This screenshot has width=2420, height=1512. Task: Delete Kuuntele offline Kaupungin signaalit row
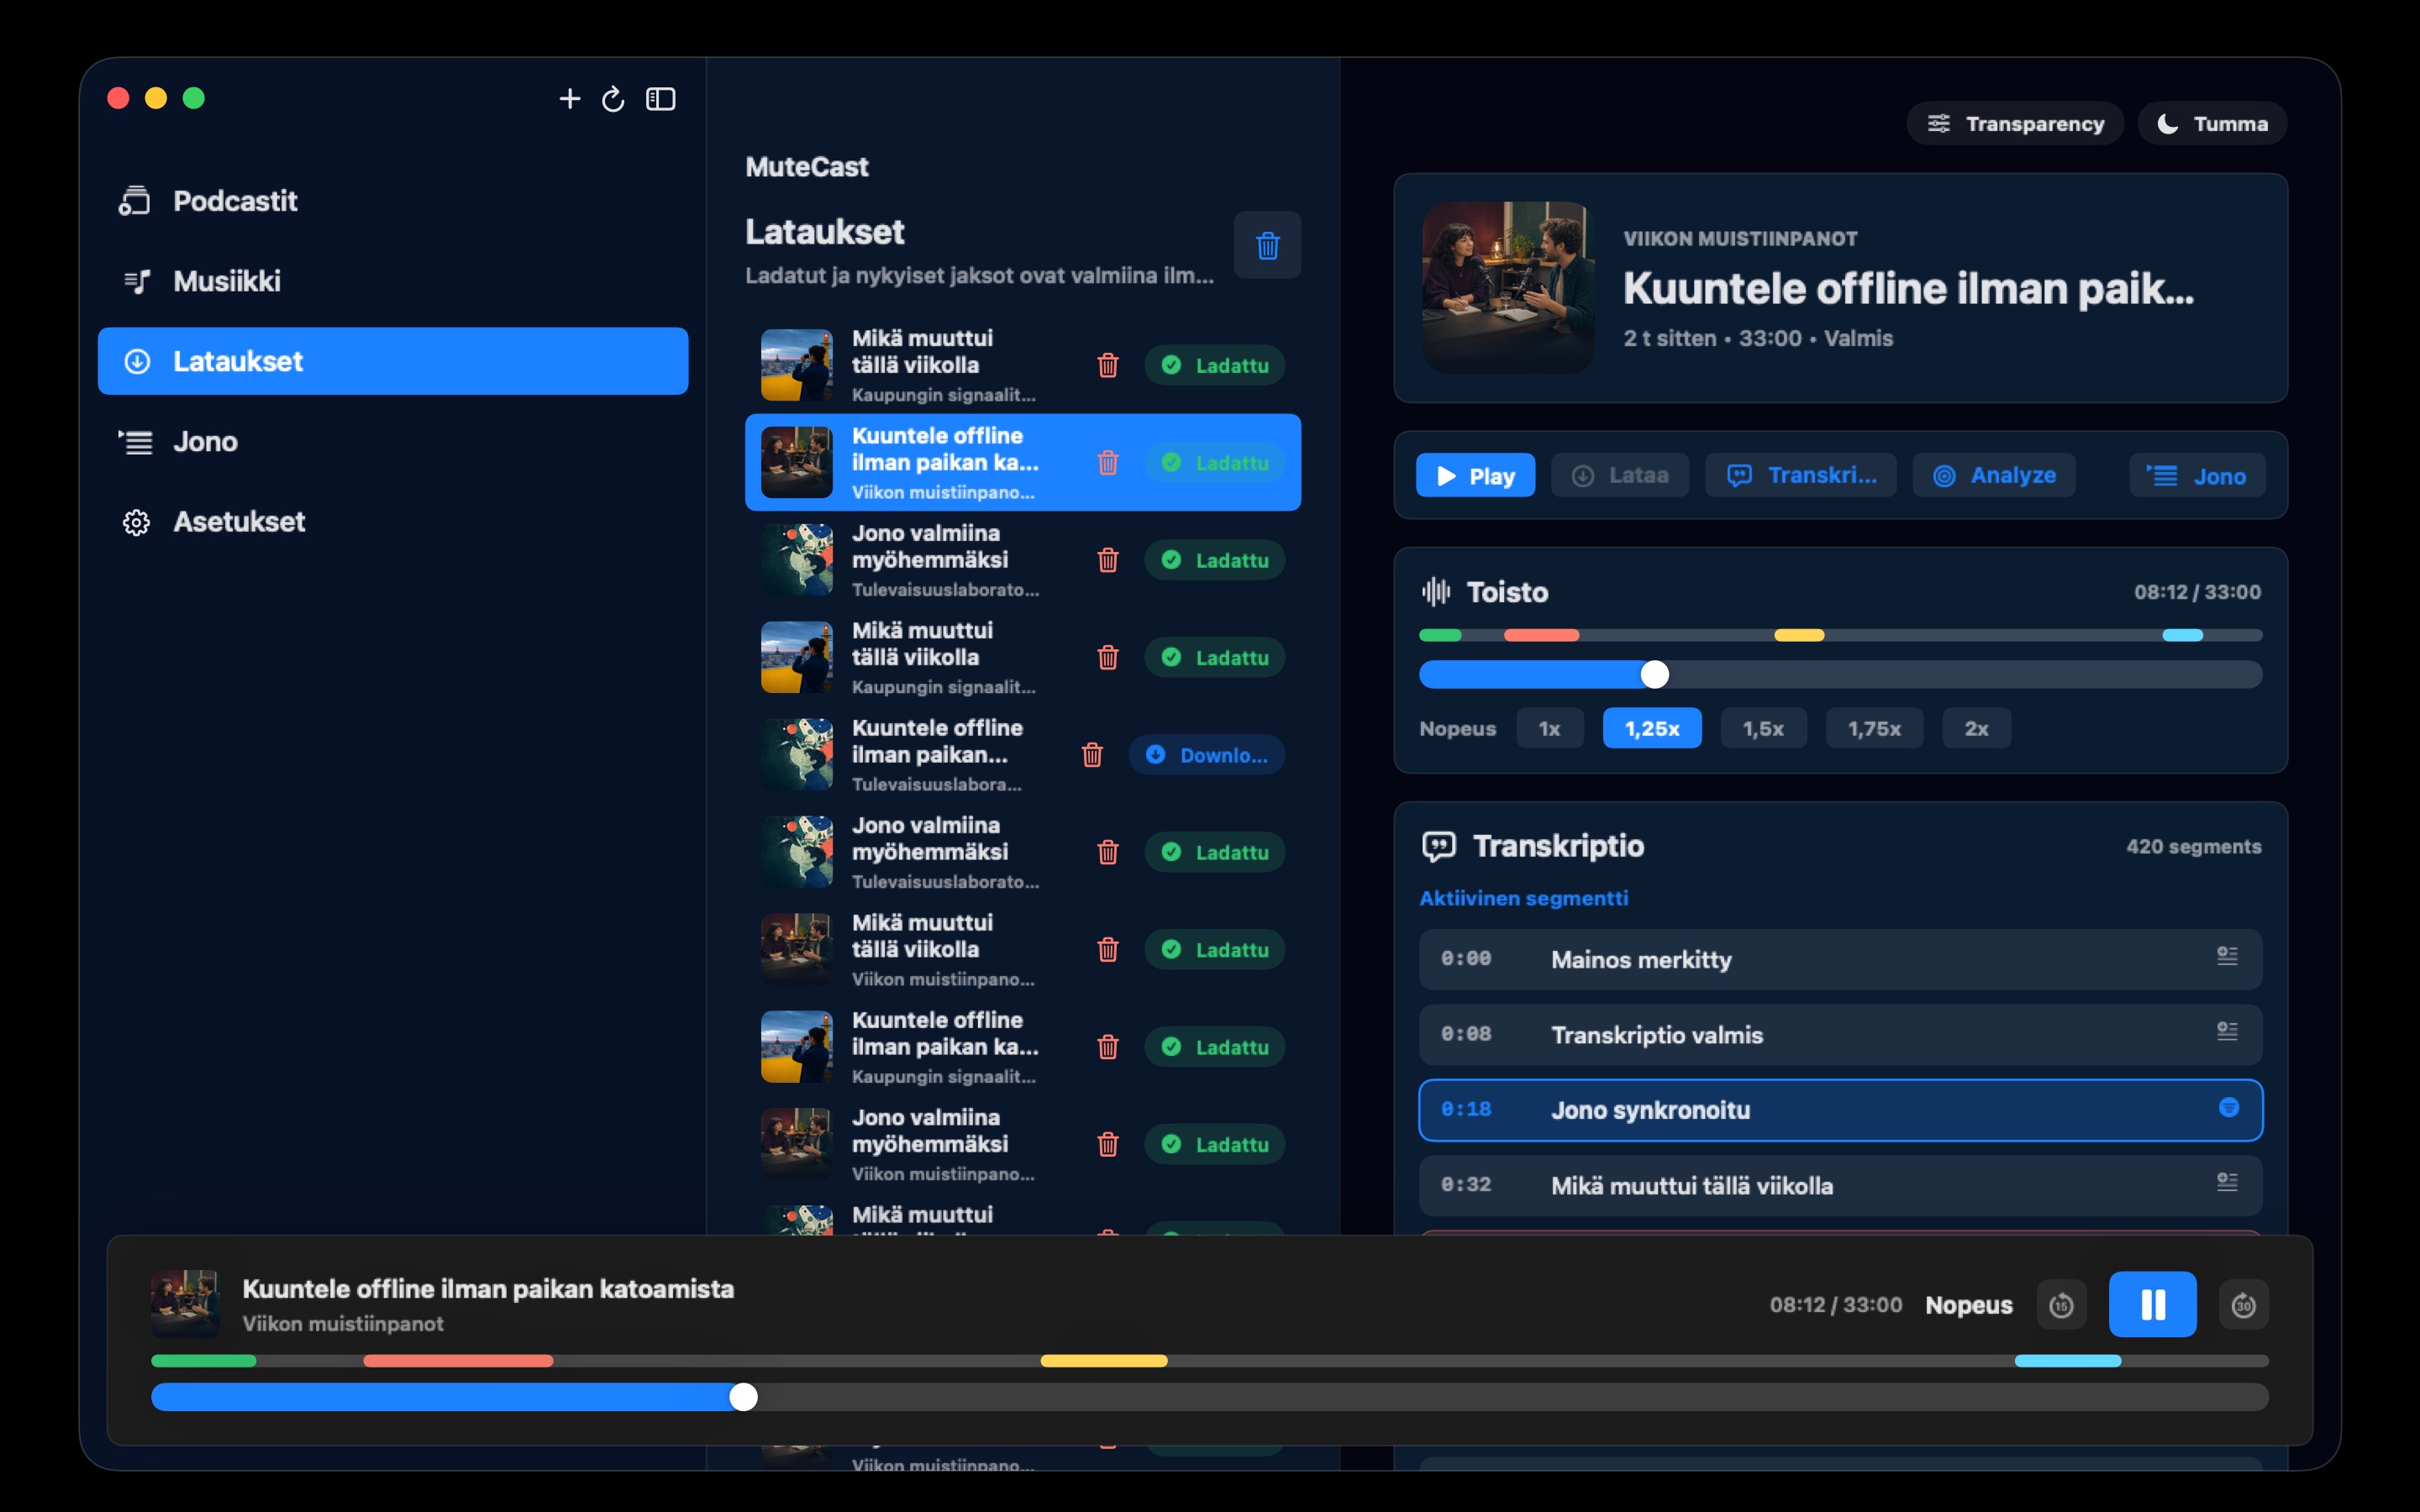pyautogui.click(x=1108, y=1047)
